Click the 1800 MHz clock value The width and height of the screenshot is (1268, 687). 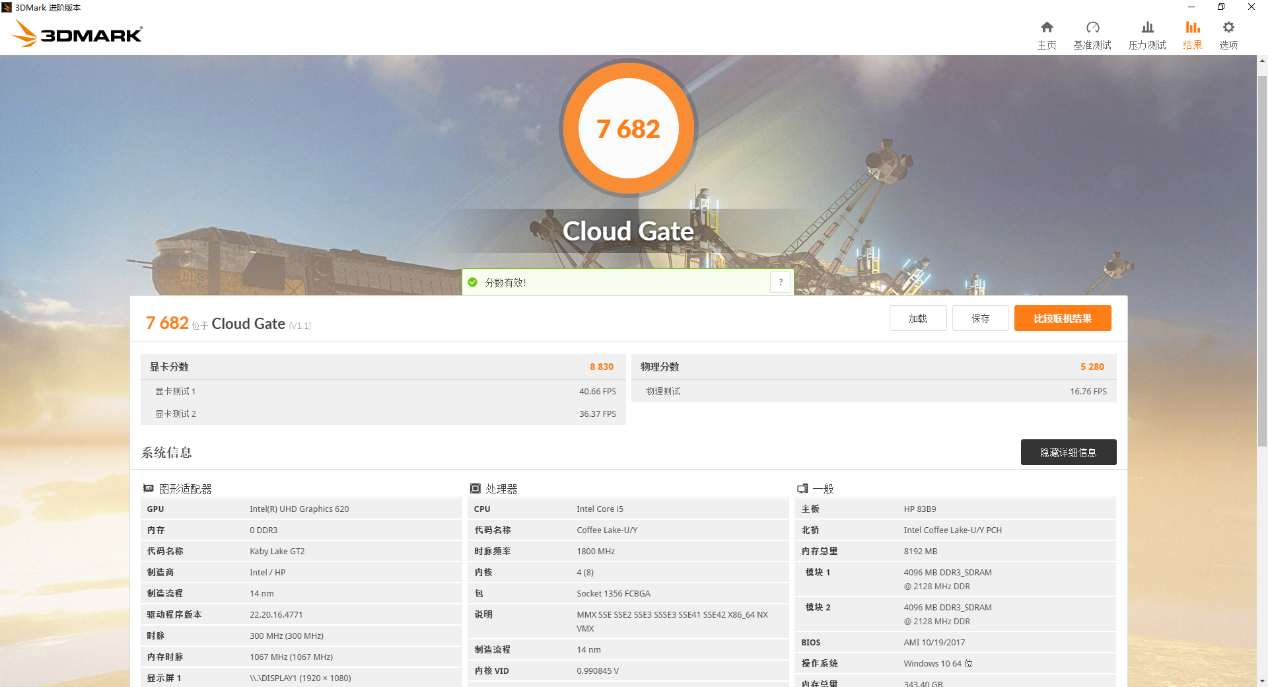click(596, 551)
